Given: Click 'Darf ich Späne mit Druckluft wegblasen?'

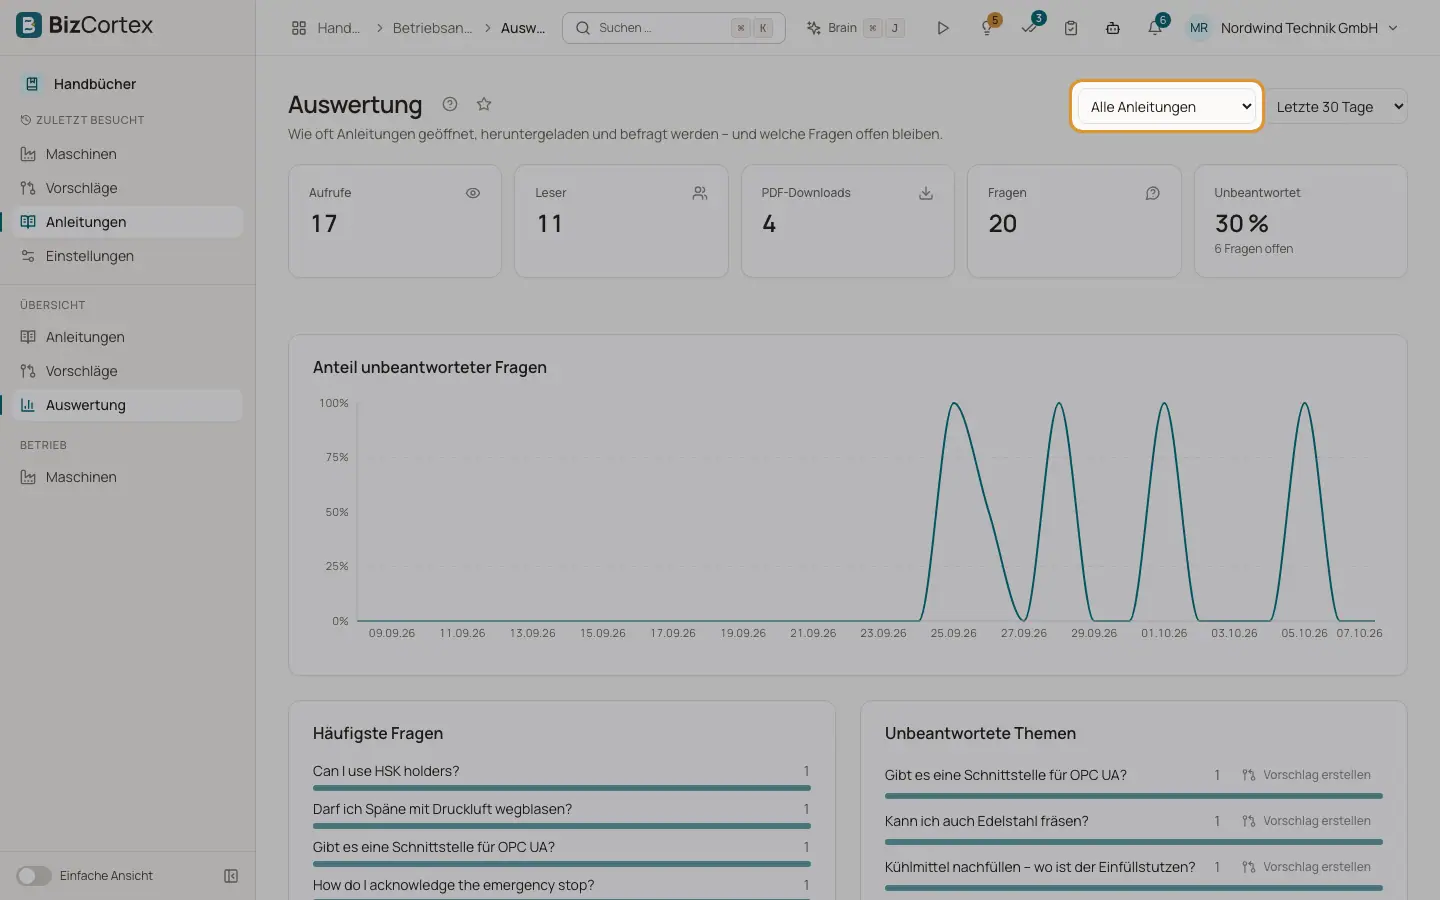Looking at the screenshot, I should (442, 809).
